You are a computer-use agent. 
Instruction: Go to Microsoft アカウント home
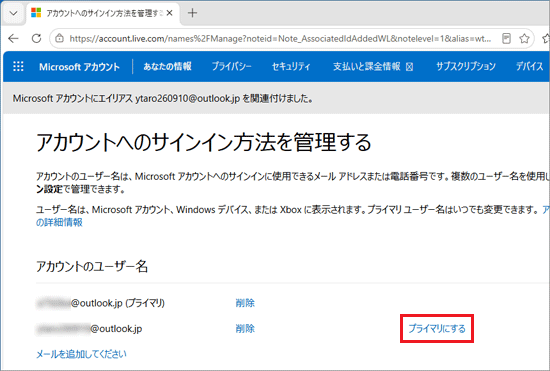coord(79,67)
